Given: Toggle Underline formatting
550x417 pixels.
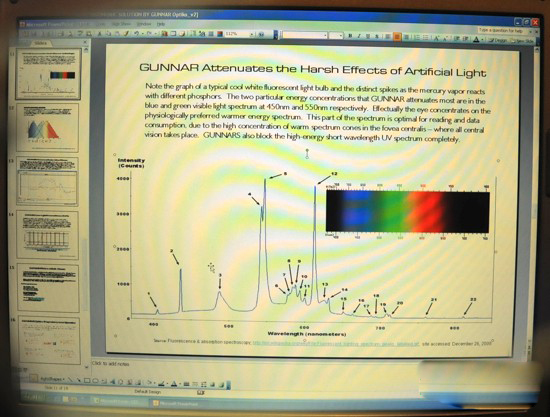Looking at the screenshot, I should click(x=368, y=36).
